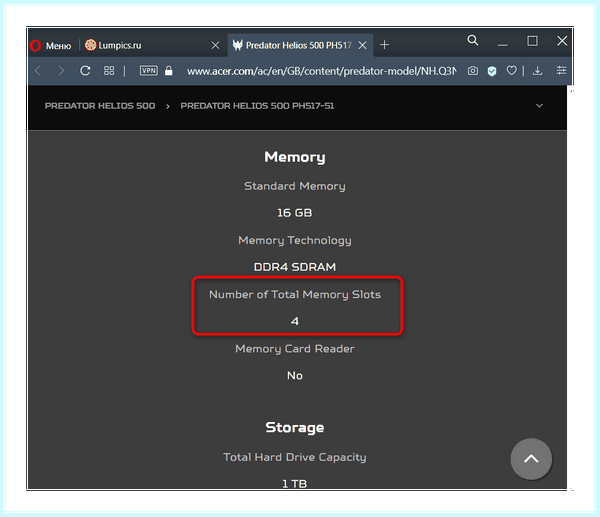Image resolution: width=600 pixels, height=517 pixels.
Task: Go forward with the forward arrow
Action: tap(60, 71)
